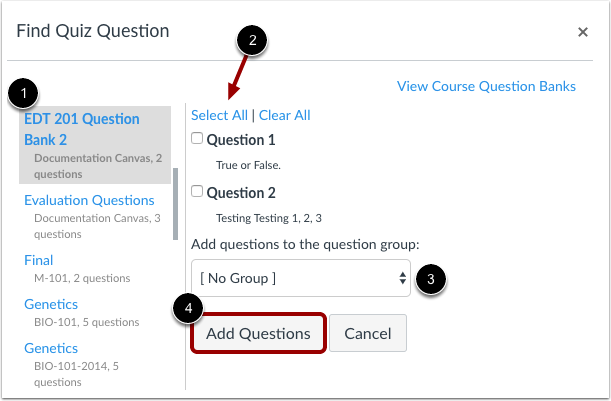Open the Final question bank
Viewport: 611px width, 401px height.
click(39, 260)
